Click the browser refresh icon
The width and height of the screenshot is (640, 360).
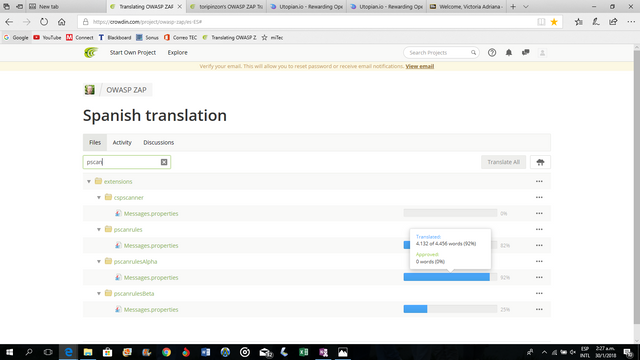44,22
